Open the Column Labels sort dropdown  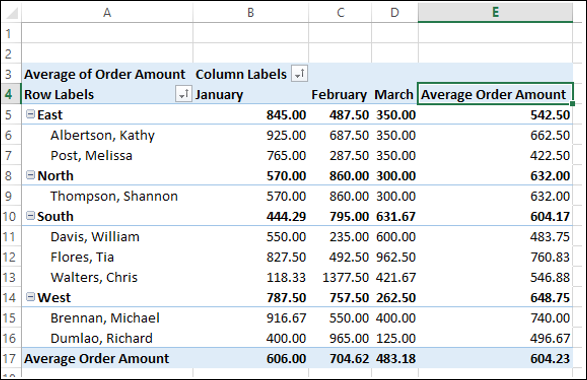pyautogui.click(x=299, y=74)
